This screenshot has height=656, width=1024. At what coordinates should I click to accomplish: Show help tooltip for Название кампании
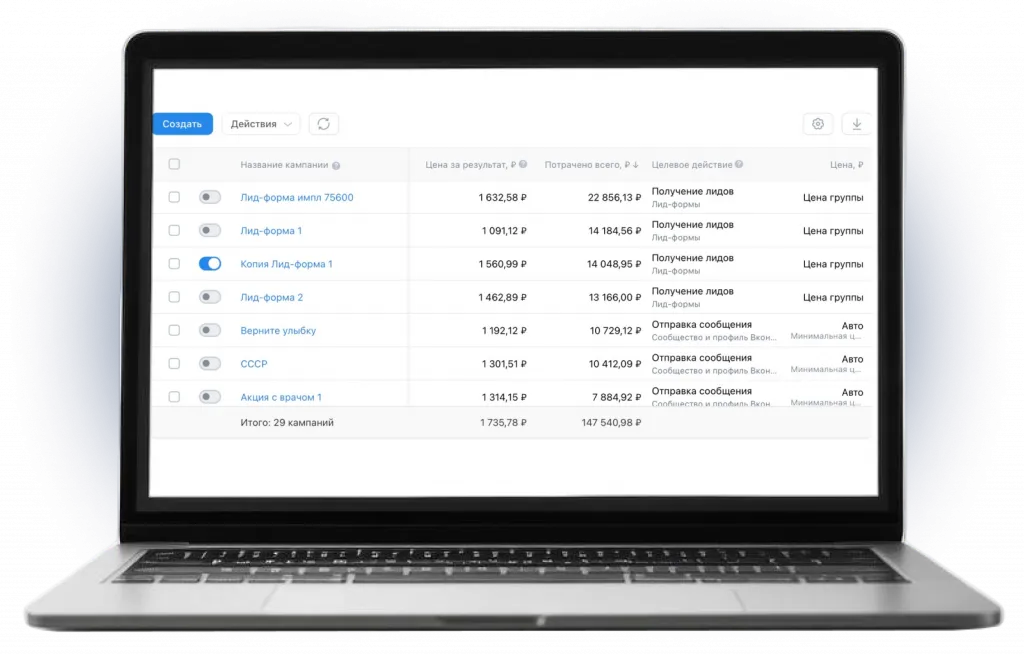[x=336, y=165]
